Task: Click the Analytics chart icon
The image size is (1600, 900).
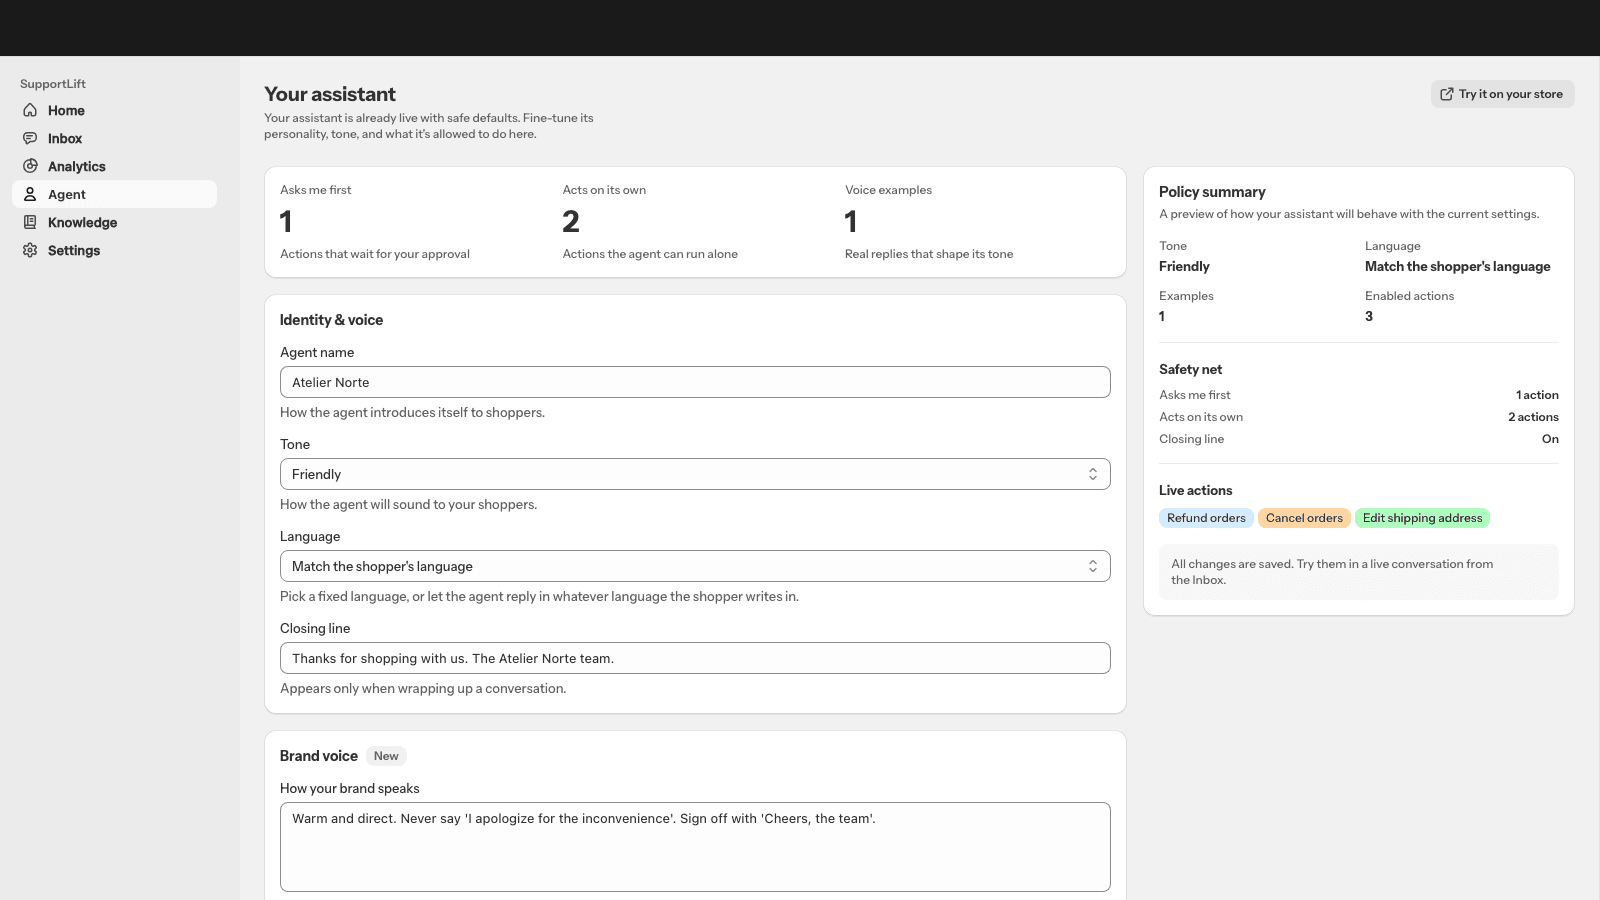Action: pyautogui.click(x=30, y=166)
